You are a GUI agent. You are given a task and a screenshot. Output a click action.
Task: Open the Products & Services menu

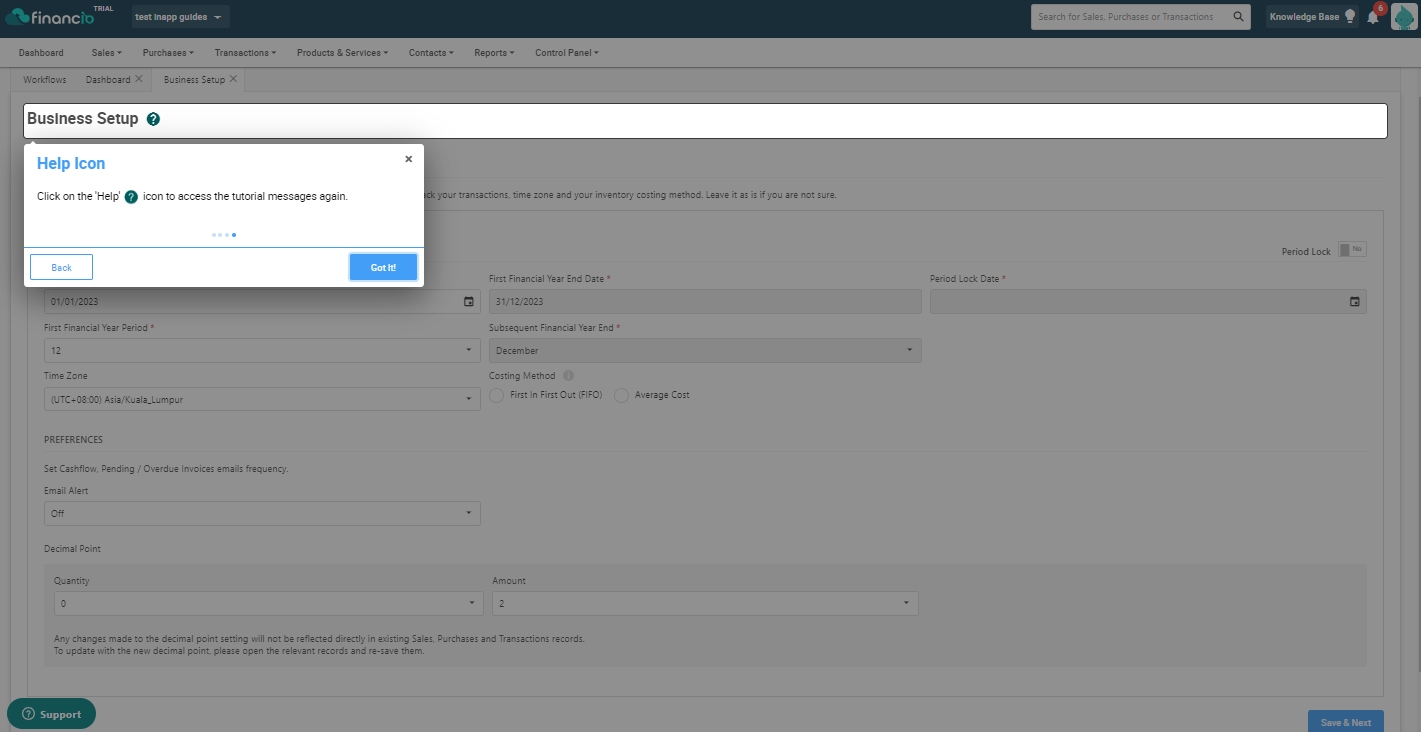point(342,53)
